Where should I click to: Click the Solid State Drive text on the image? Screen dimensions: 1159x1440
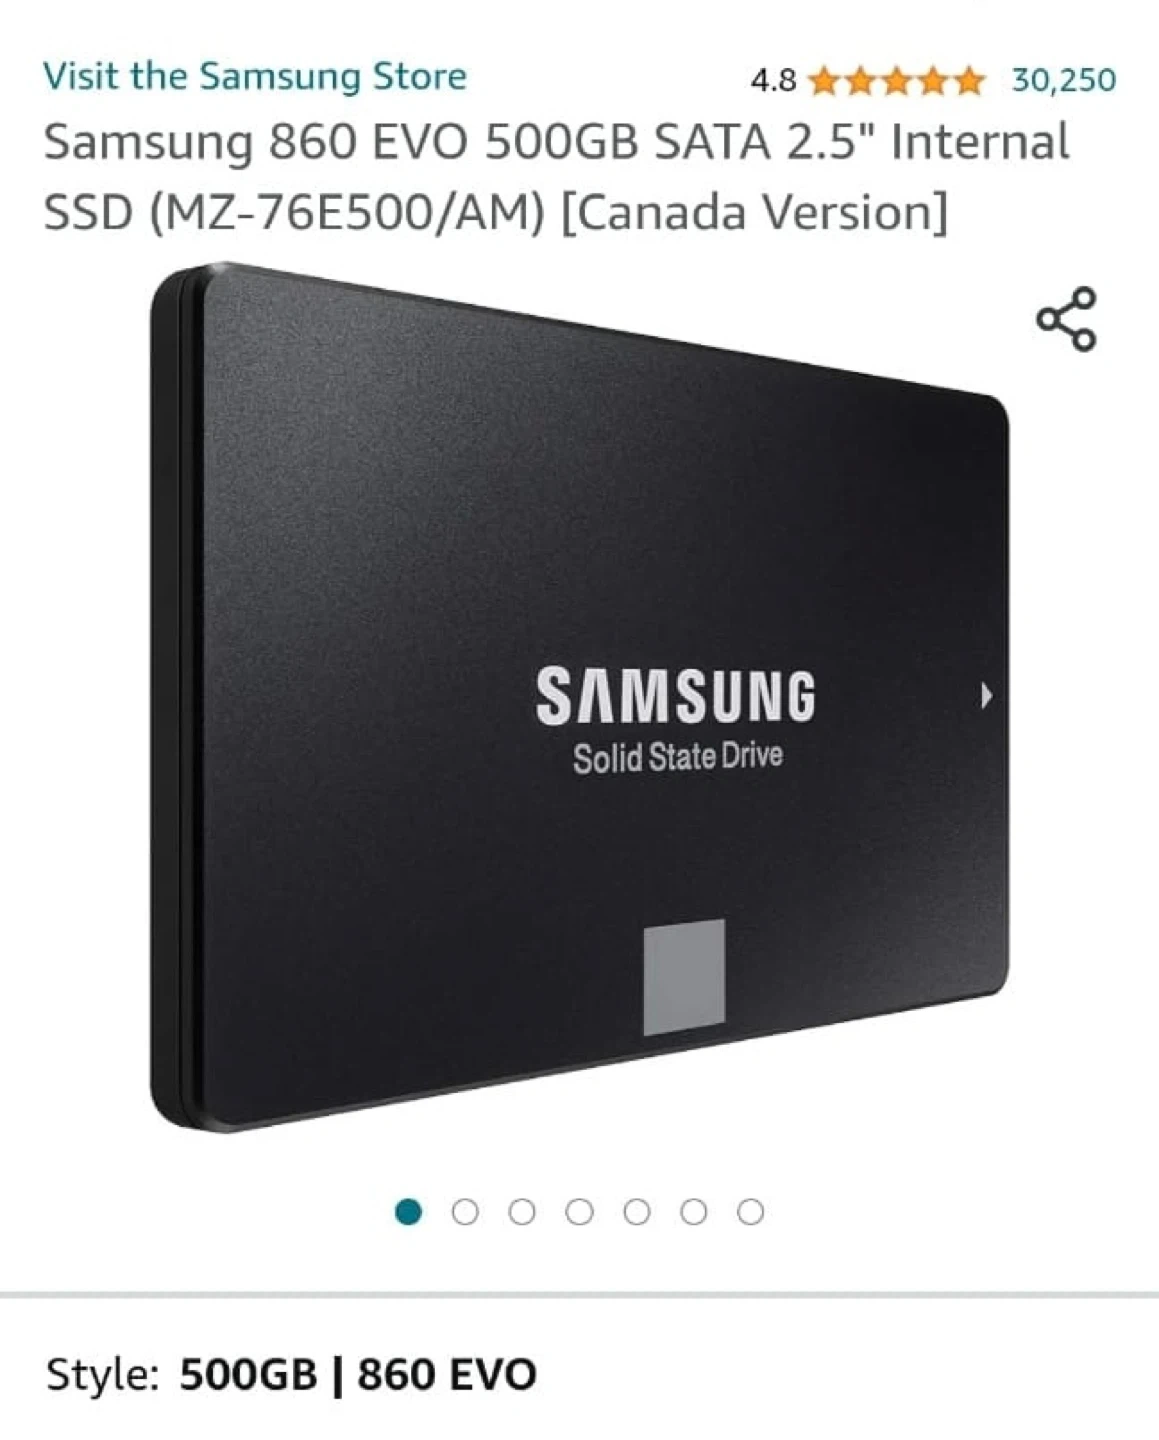pos(677,757)
